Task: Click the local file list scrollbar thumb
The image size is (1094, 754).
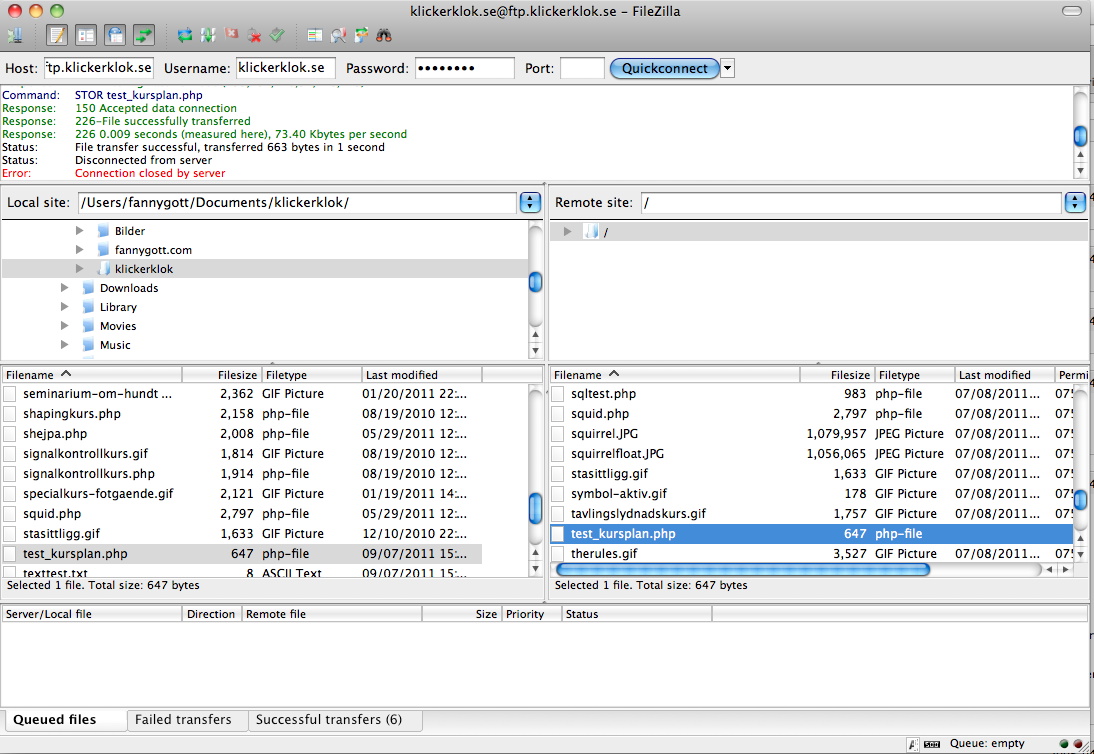Action: (x=535, y=508)
